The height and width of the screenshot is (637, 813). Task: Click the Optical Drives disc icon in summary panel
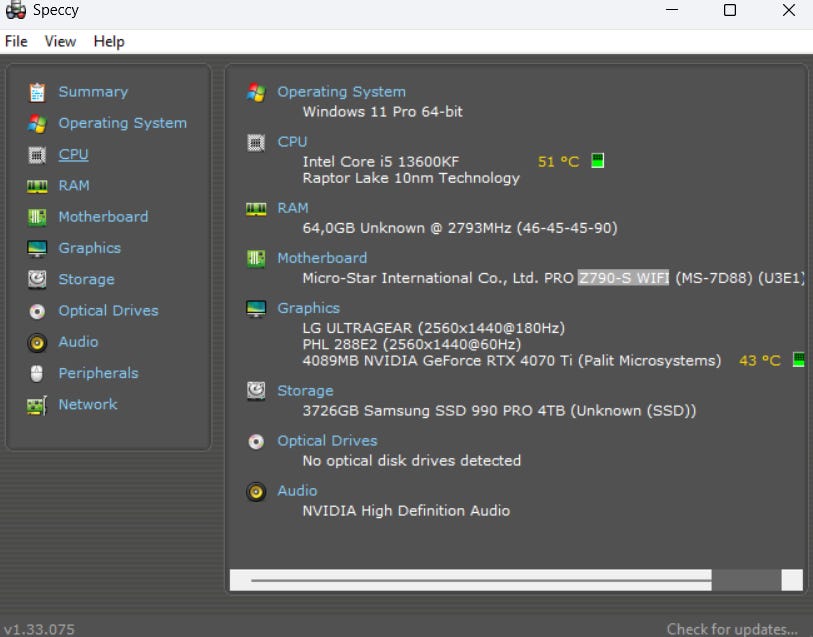tap(256, 441)
